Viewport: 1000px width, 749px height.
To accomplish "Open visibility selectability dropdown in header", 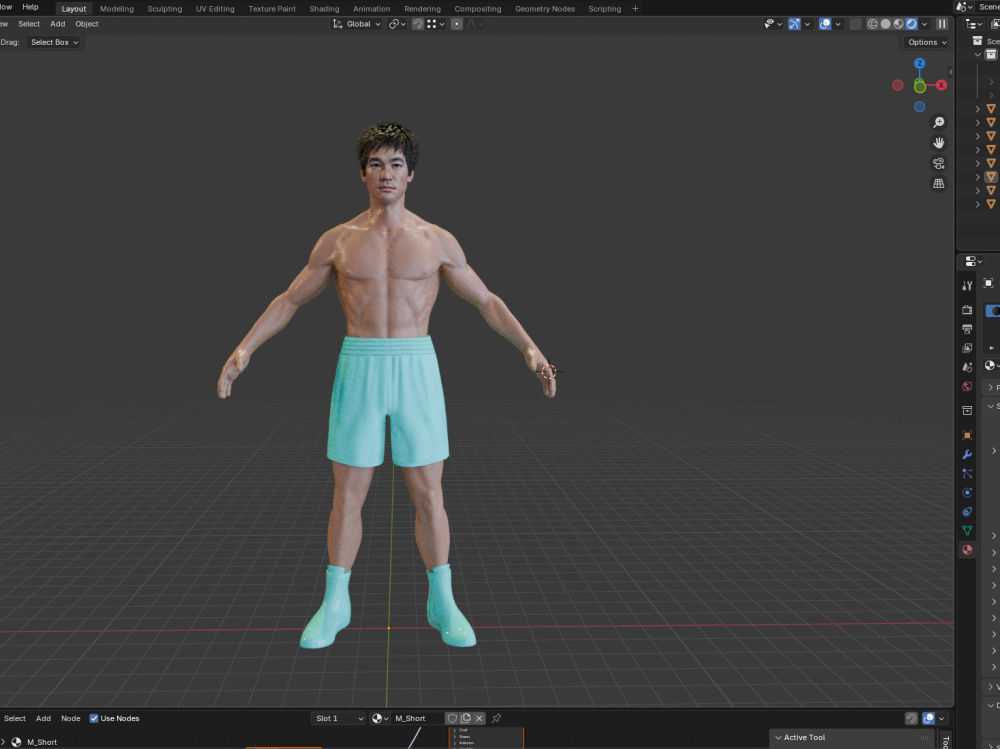I will pos(773,24).
